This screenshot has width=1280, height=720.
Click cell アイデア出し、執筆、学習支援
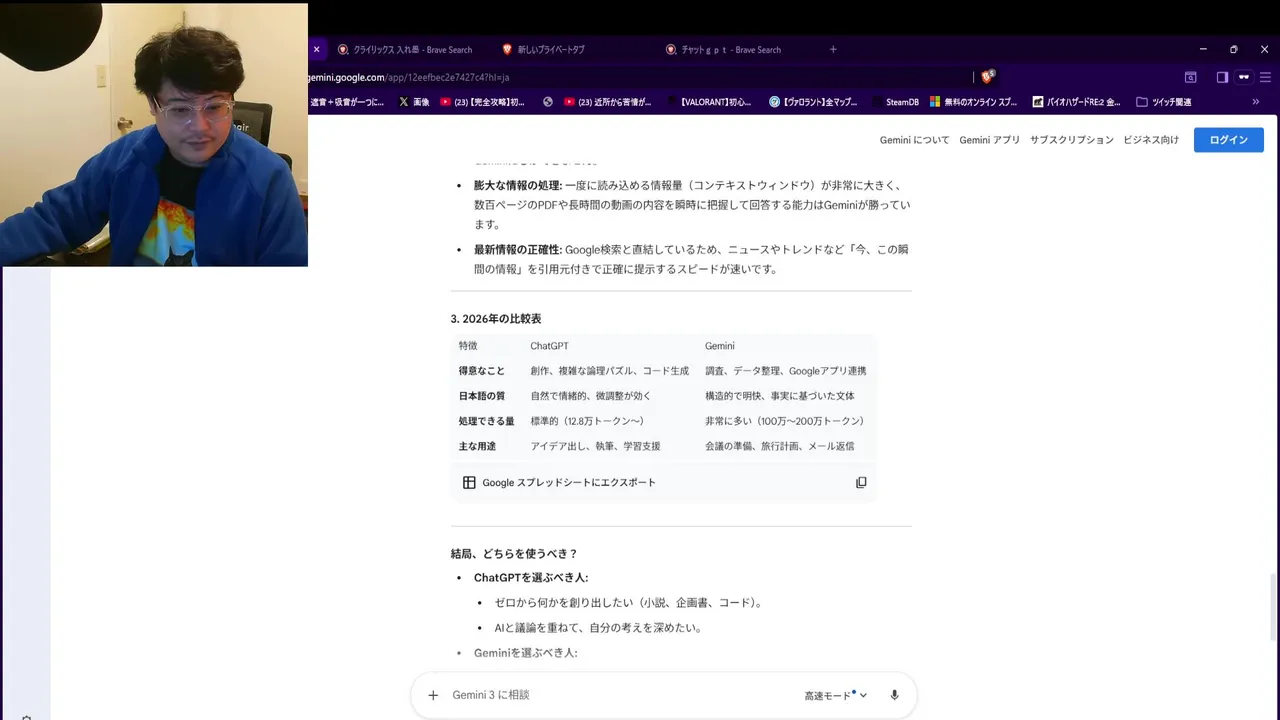(595, 446)
